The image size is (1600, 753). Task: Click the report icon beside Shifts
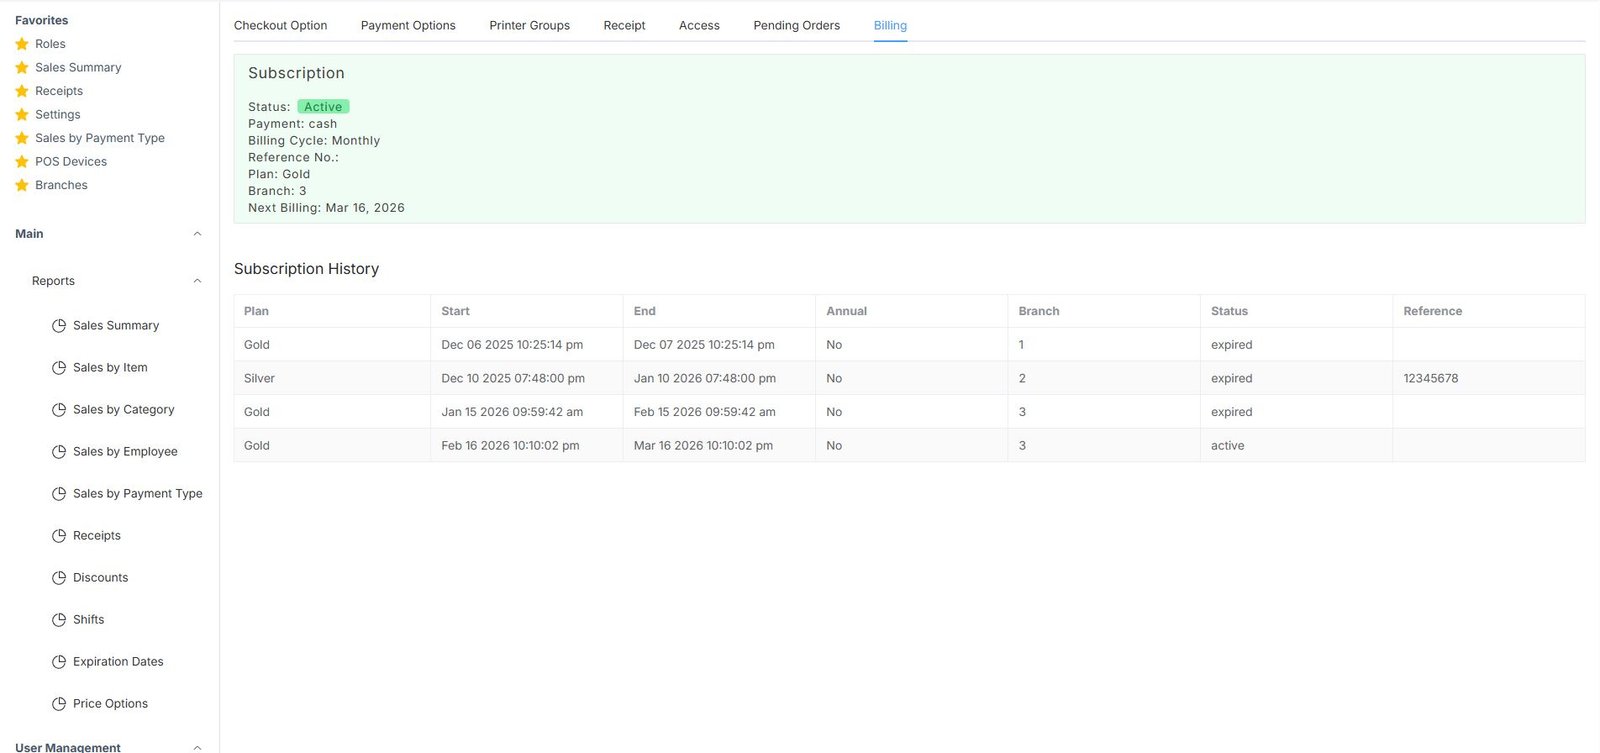click(x=59, y=620)
